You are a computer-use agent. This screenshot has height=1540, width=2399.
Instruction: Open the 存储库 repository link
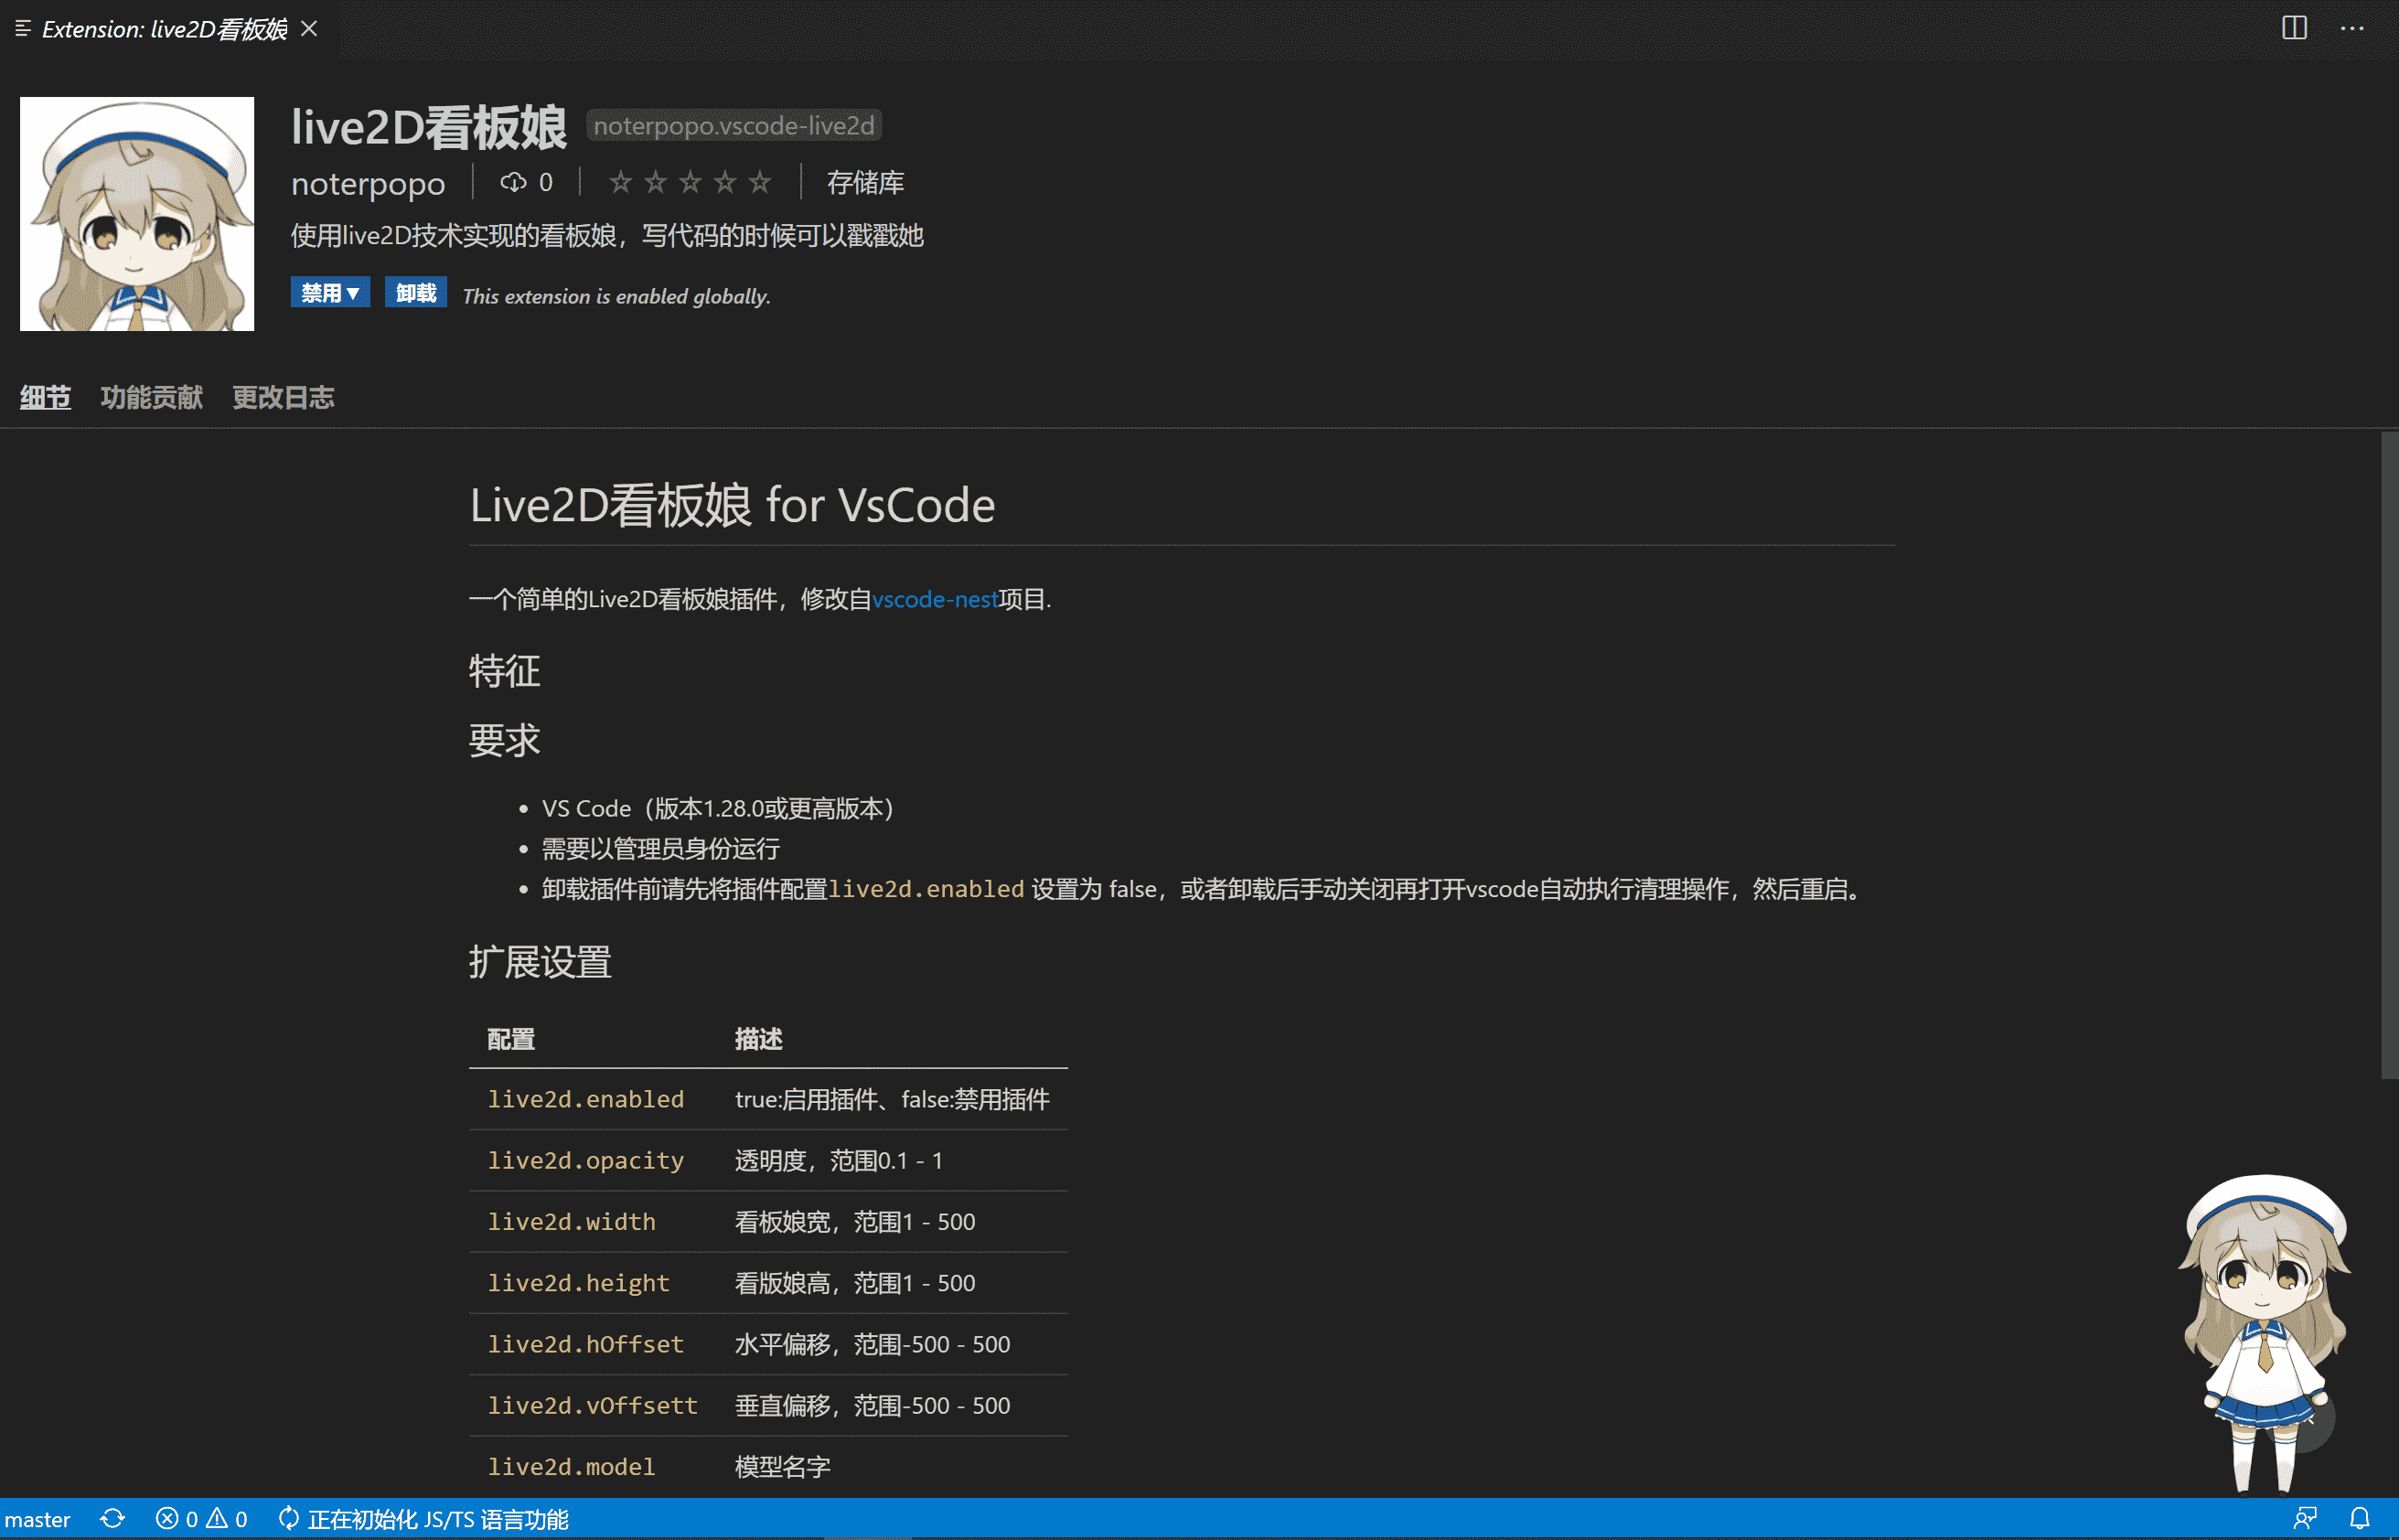pos(865,182)
